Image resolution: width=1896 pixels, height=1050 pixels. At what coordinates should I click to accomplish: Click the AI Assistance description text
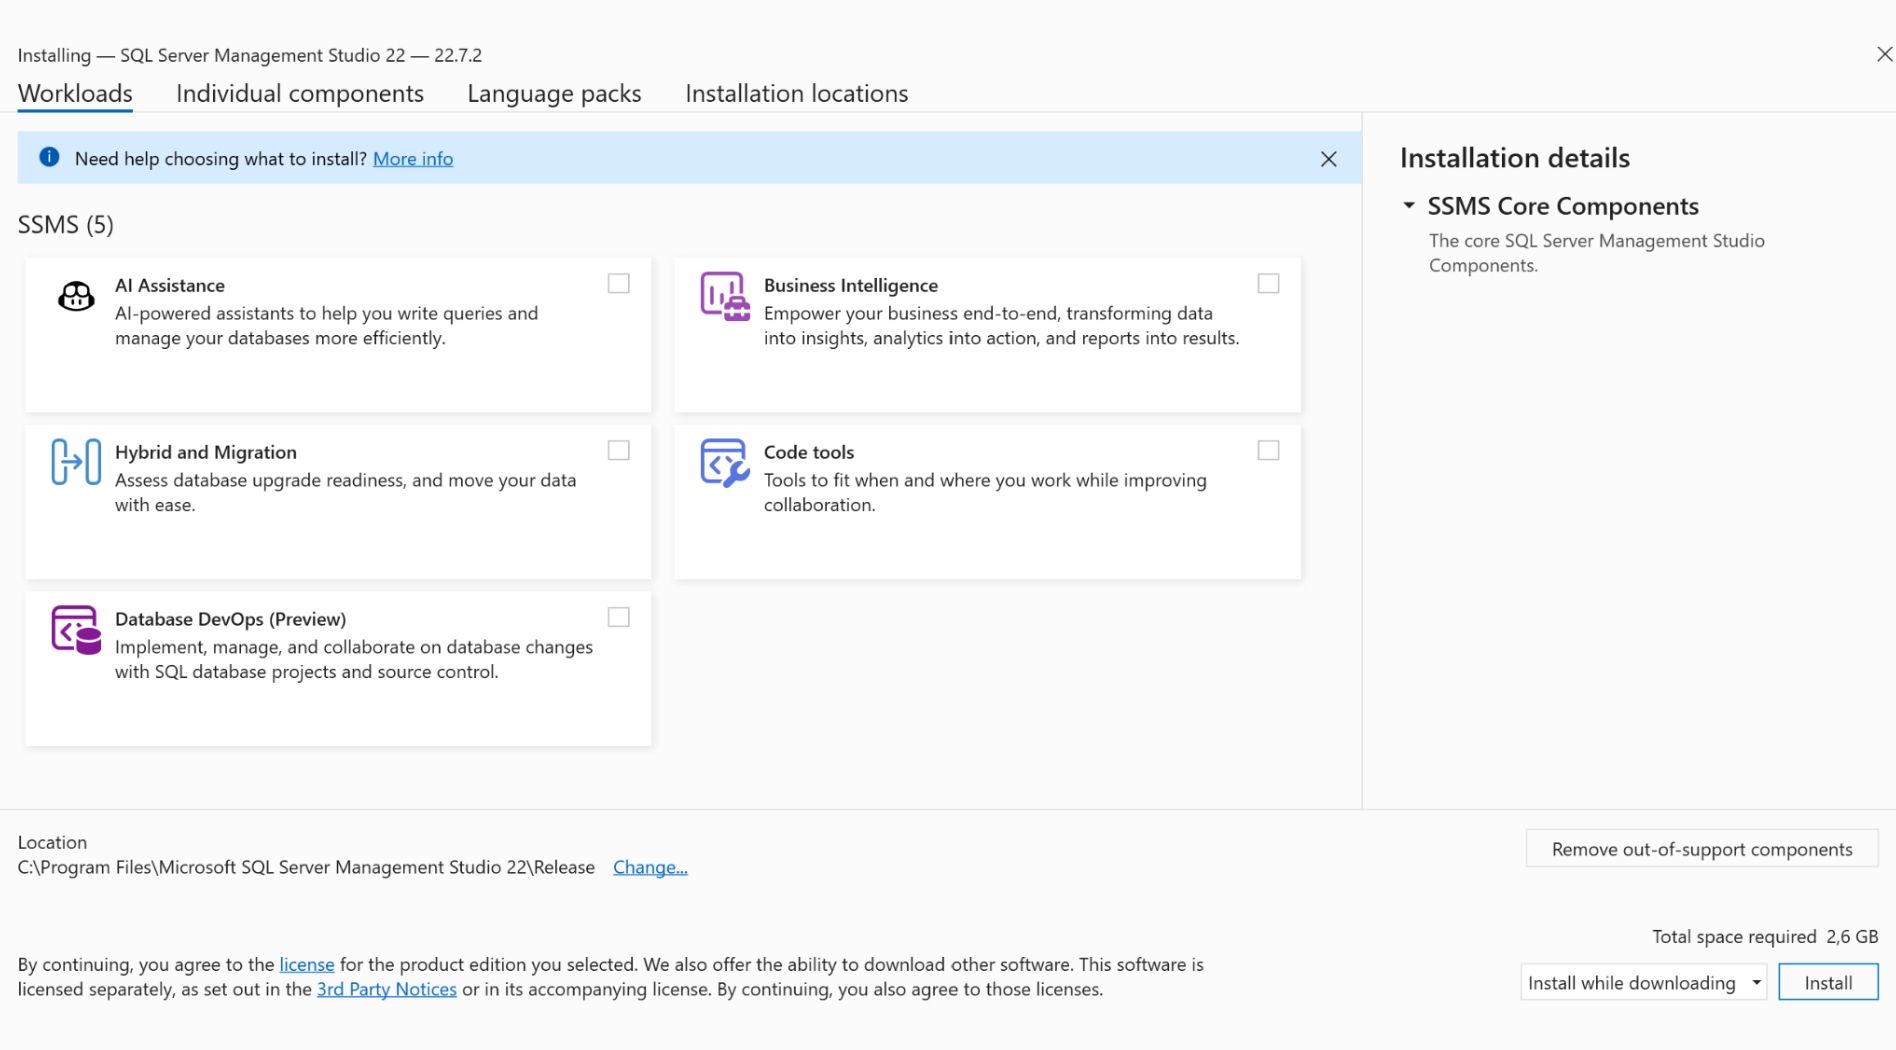click(x=326, y=326)
